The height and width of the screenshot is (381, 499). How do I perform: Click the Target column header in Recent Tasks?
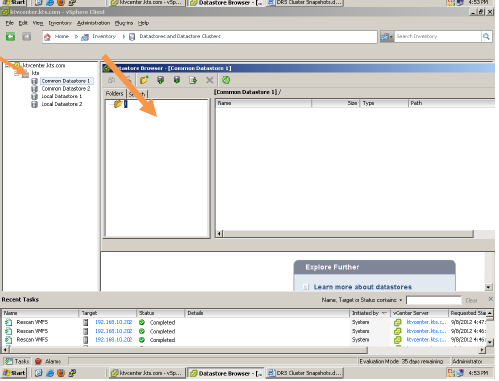(x=108, y=313)
